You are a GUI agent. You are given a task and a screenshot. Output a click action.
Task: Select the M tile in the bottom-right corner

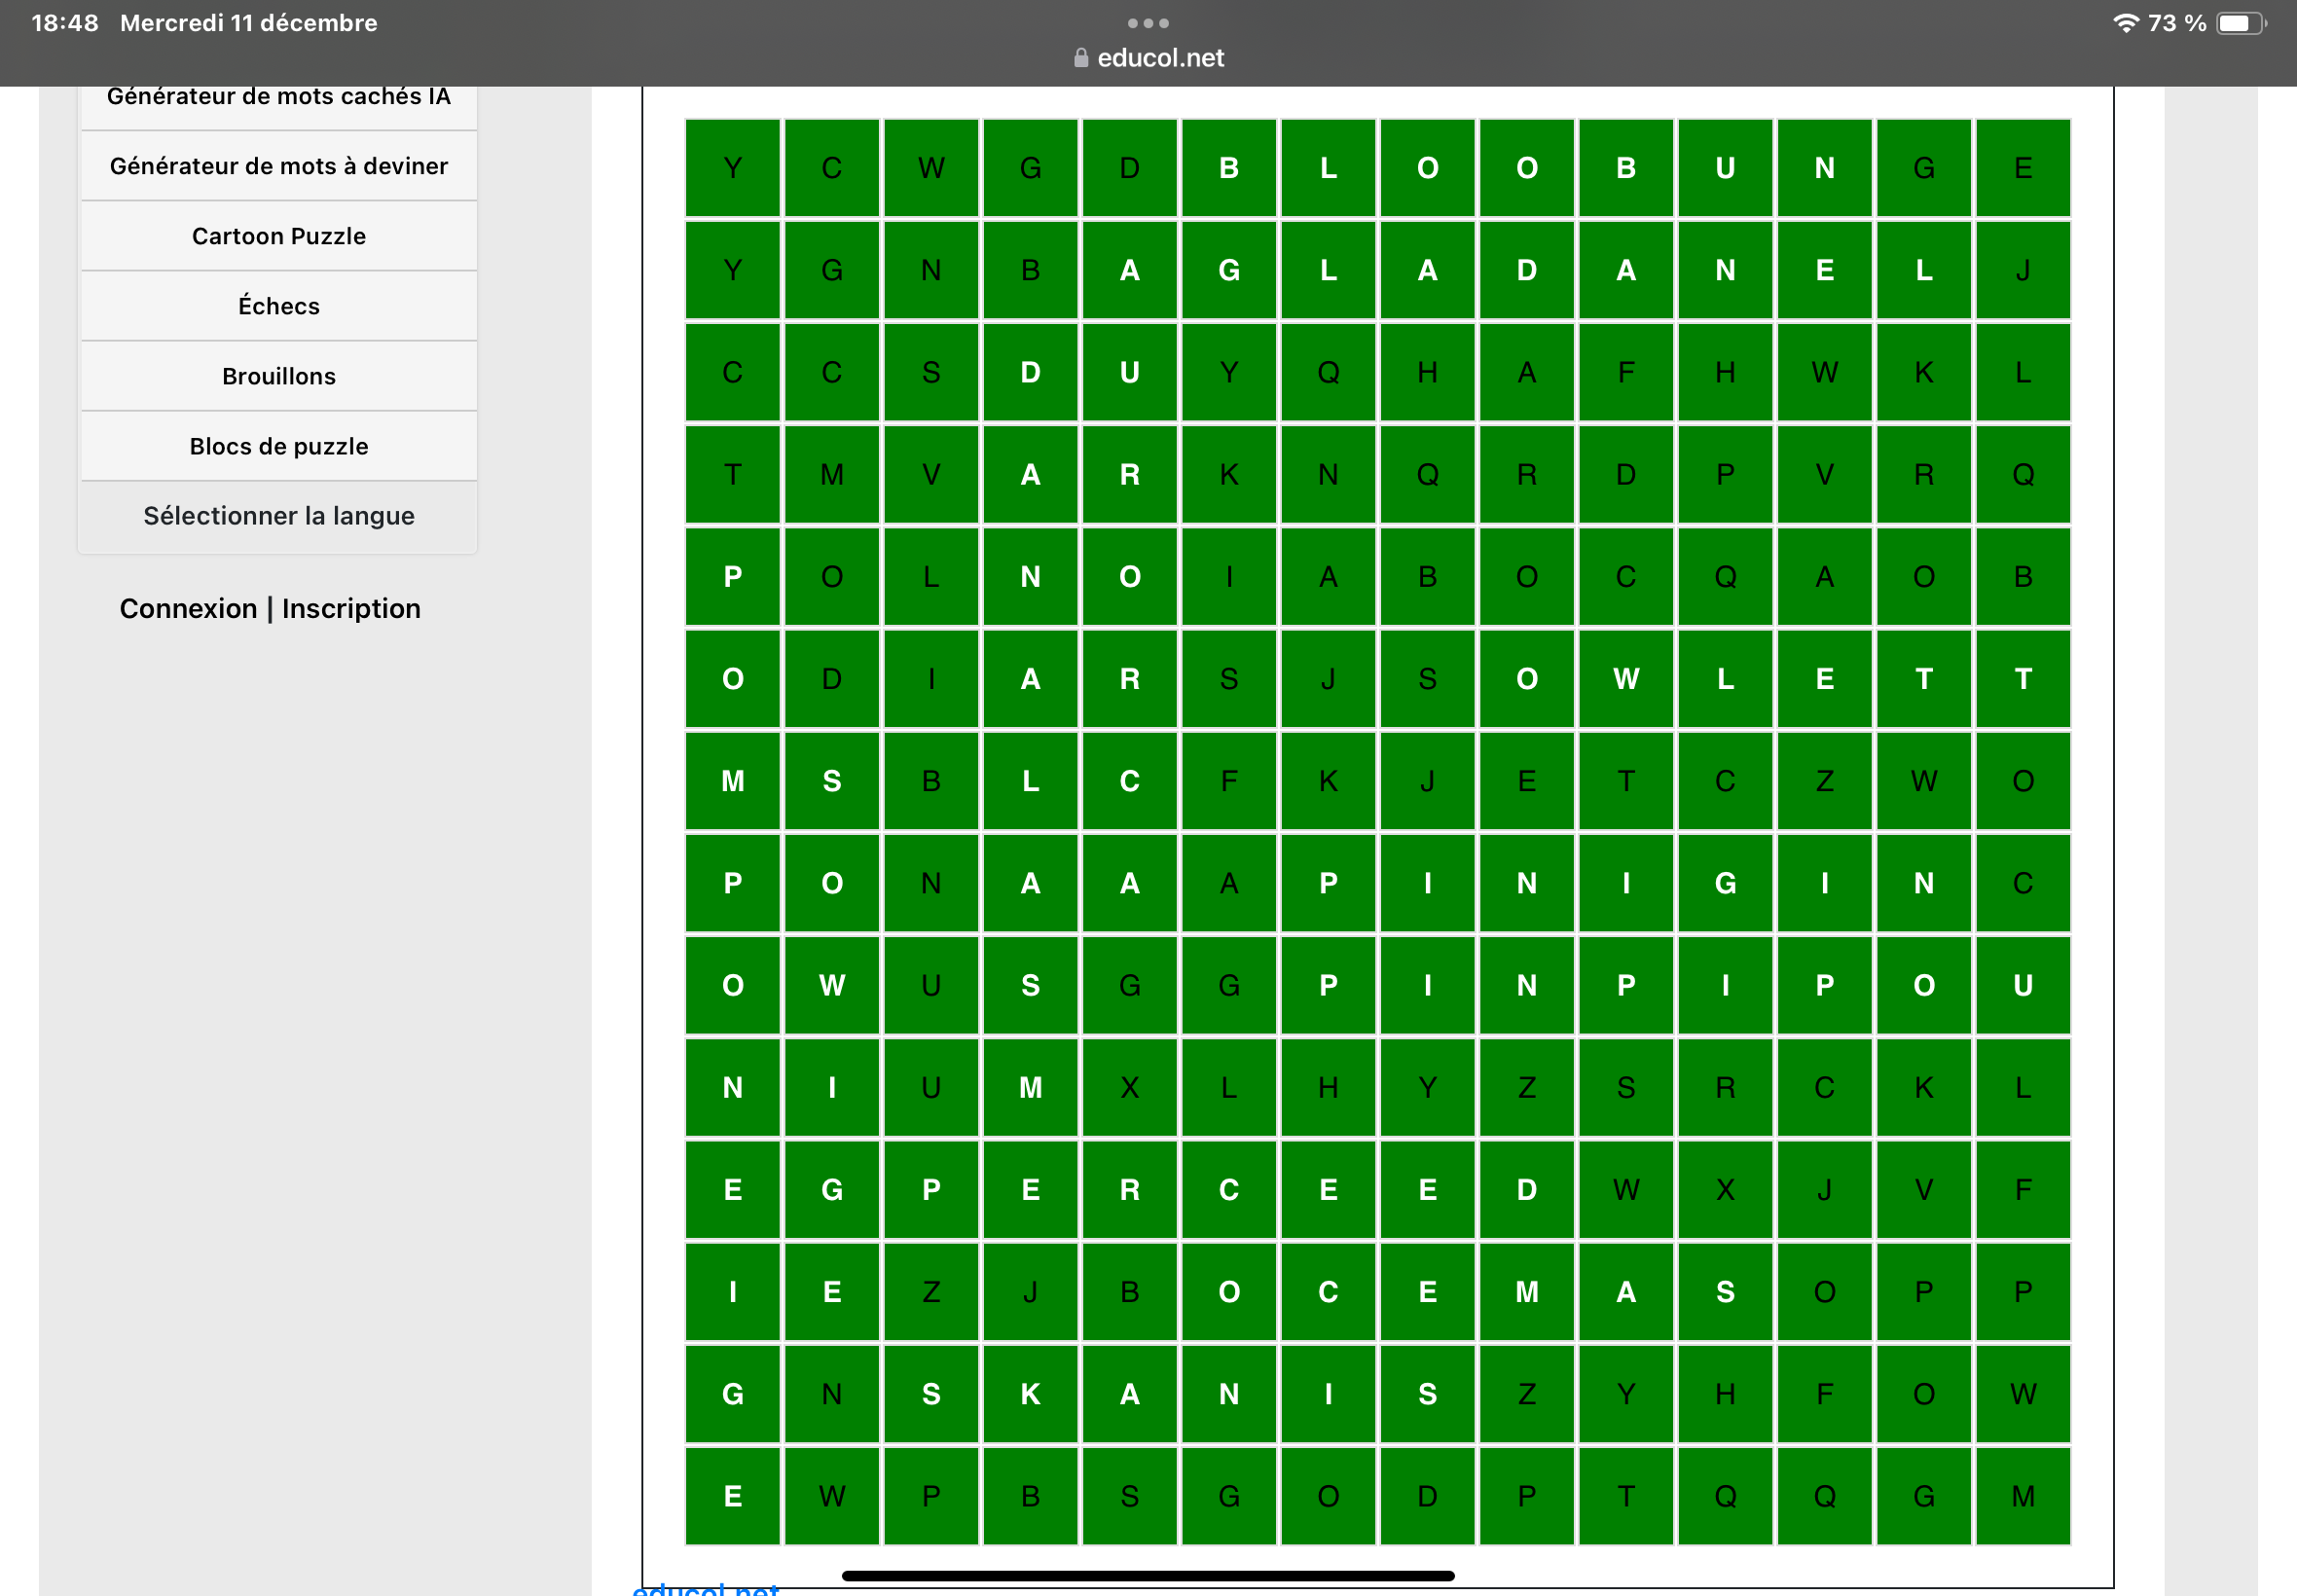coord(2022,1496)
